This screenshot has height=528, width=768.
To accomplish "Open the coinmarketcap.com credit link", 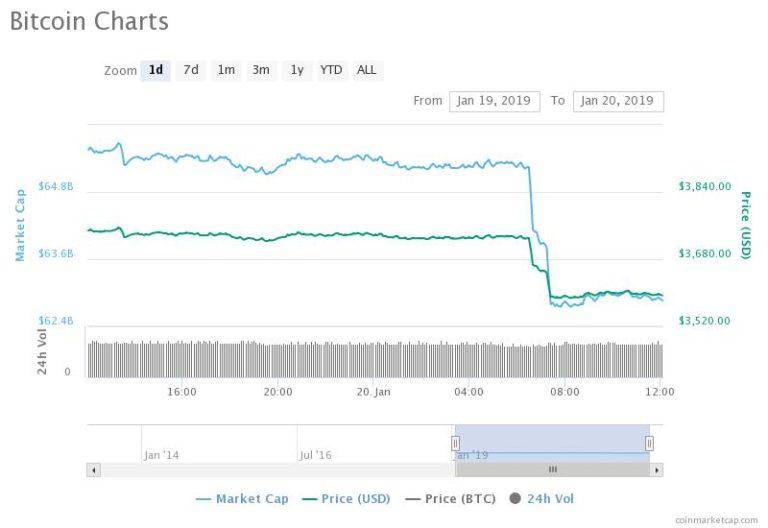I will click(718, 520).
